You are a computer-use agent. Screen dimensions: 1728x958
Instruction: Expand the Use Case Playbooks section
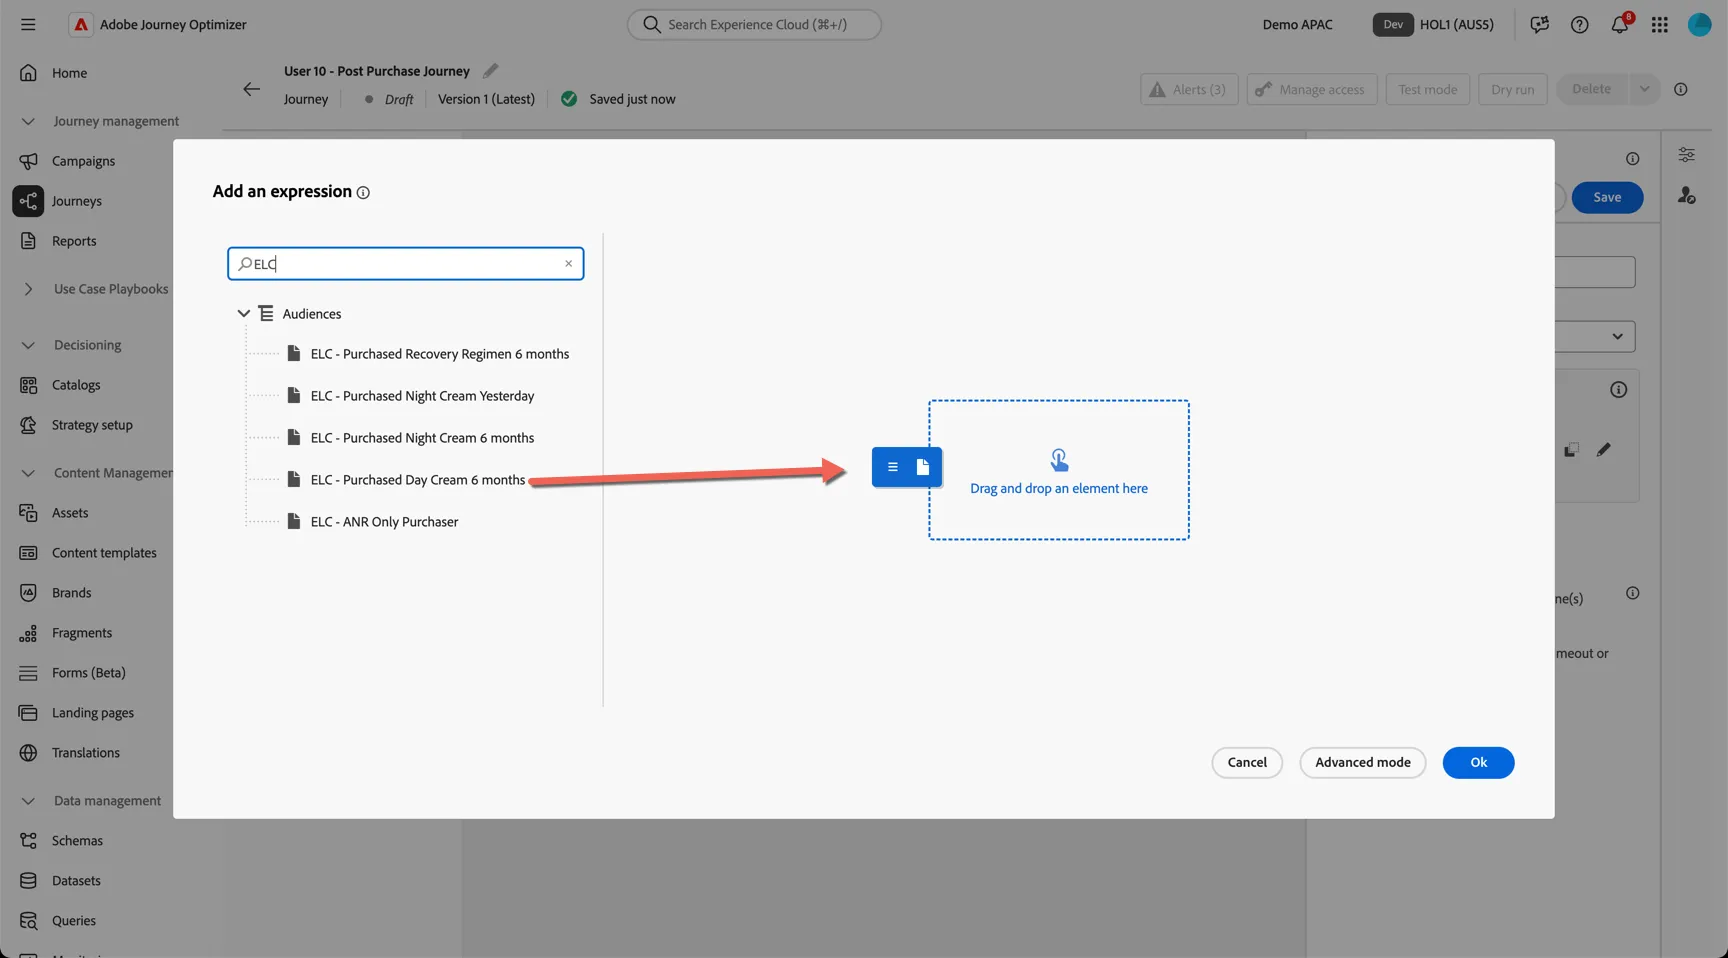(x=28, y=289)
